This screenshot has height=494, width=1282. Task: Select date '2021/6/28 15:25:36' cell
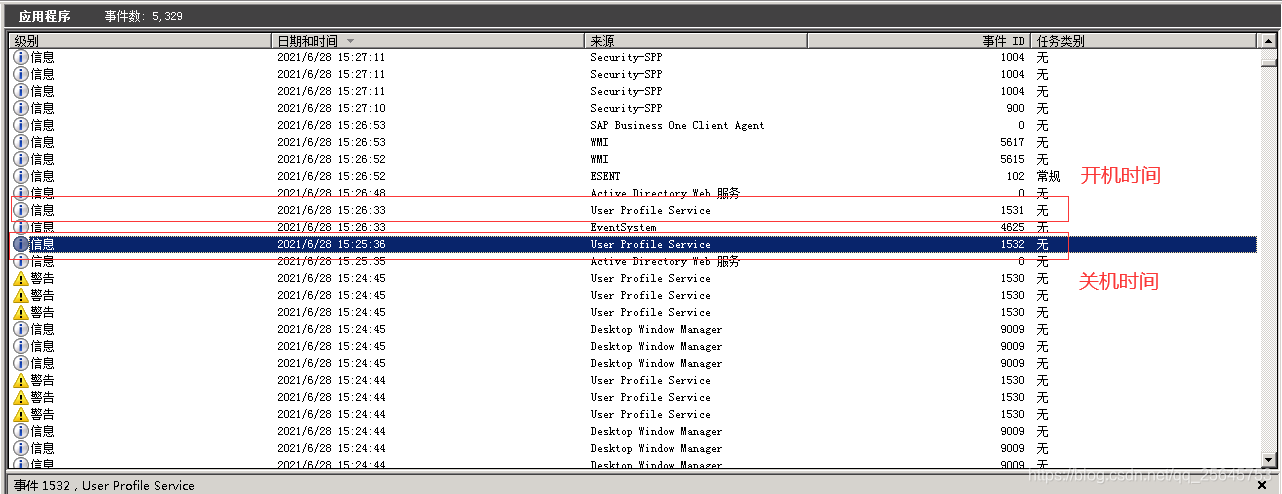pos(331,244)
